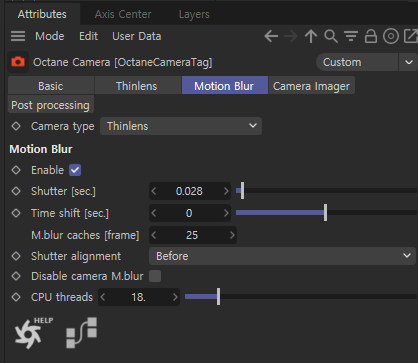Switch to the Layers tab

[194, 14]
